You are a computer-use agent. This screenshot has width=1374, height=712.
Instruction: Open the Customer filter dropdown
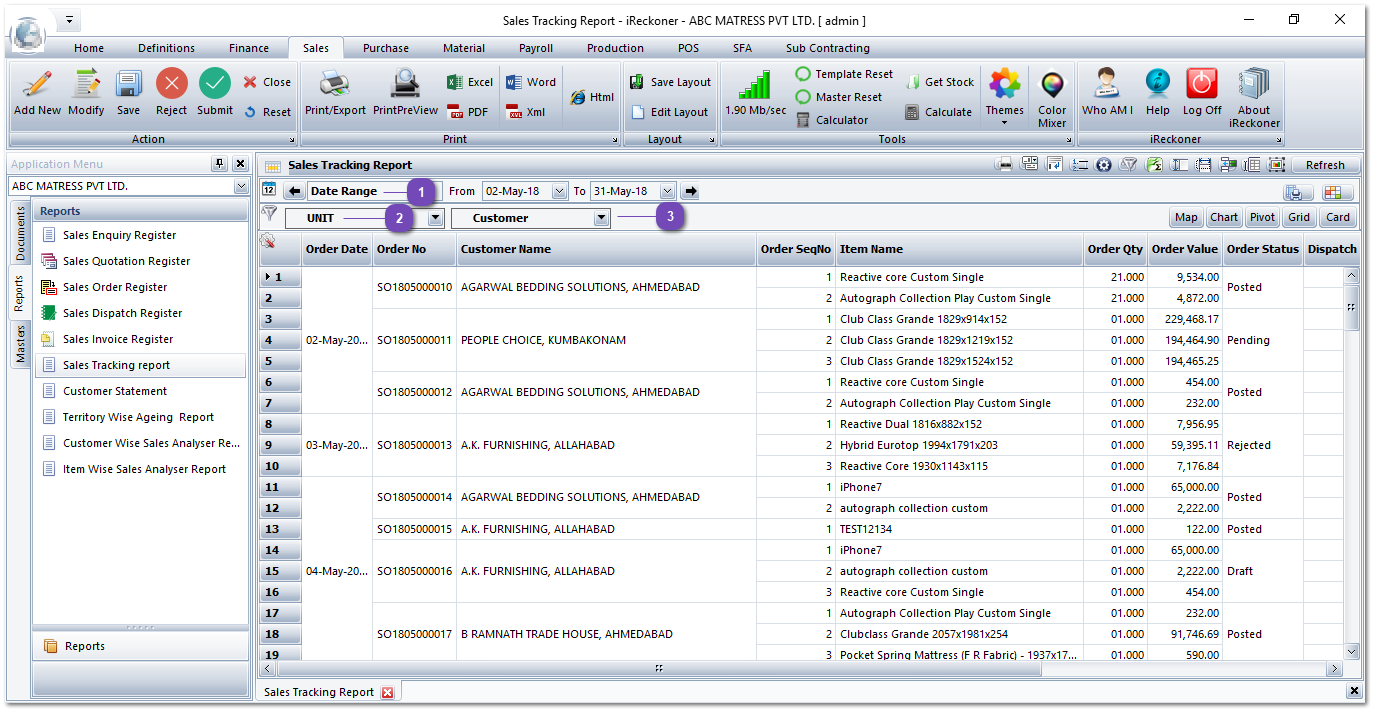pyautogui.click(x=601, y=218)
